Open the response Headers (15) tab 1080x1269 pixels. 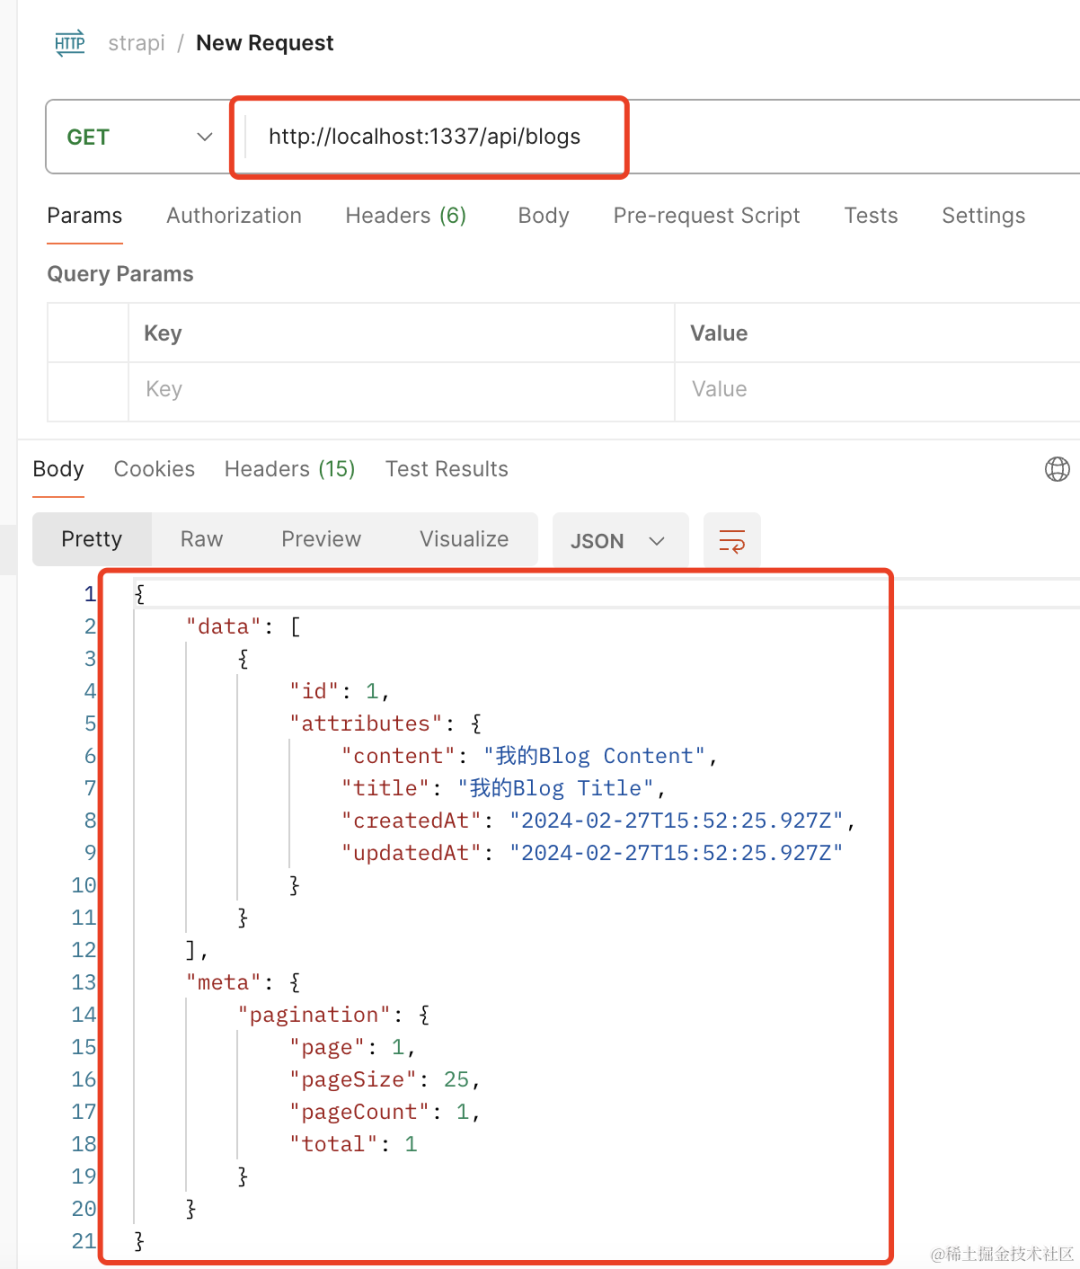290,469
